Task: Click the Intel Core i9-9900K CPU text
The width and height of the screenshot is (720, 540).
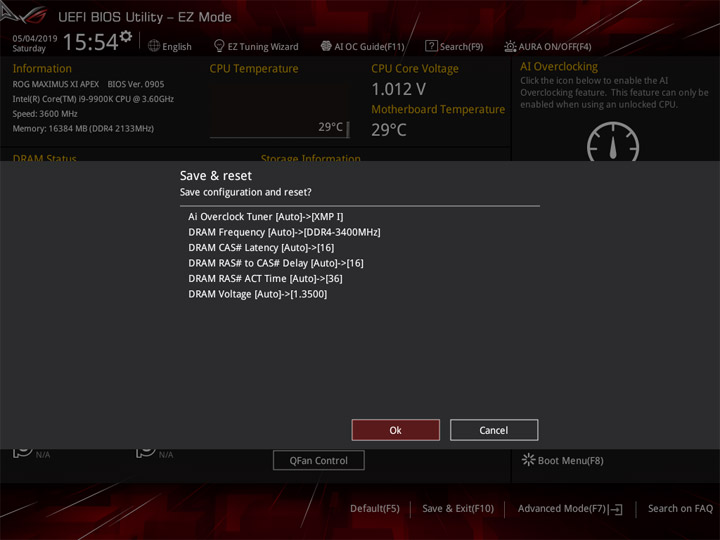Action: tap(93, 99)
